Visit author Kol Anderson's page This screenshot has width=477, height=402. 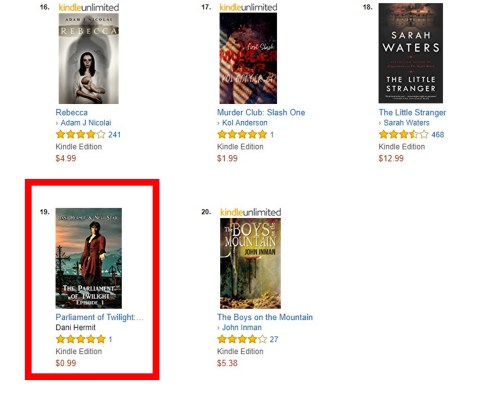coord(245,123)
